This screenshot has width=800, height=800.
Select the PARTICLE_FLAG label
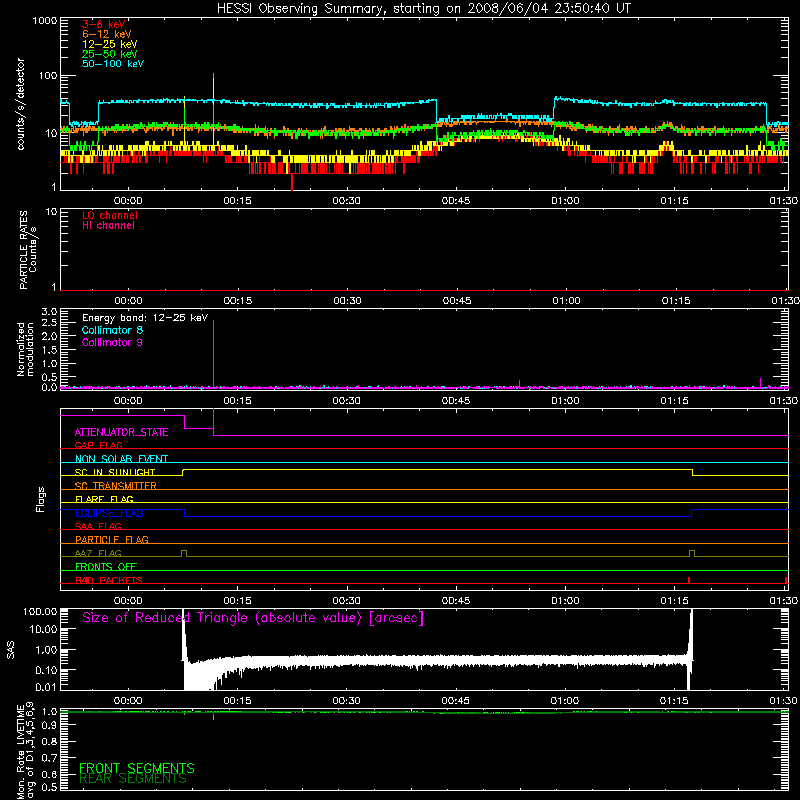[x=112, y=539]
